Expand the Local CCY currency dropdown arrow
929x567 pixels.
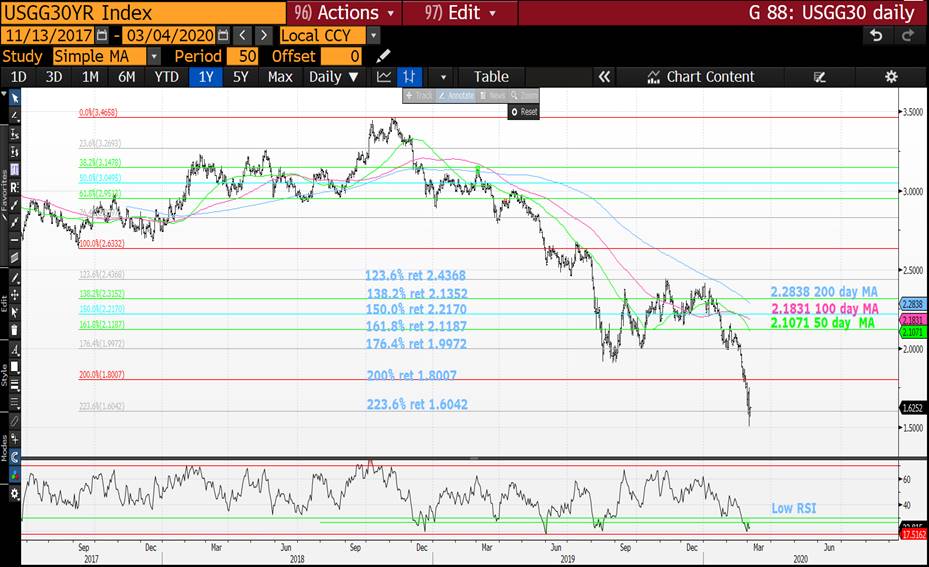coord(373,36)
